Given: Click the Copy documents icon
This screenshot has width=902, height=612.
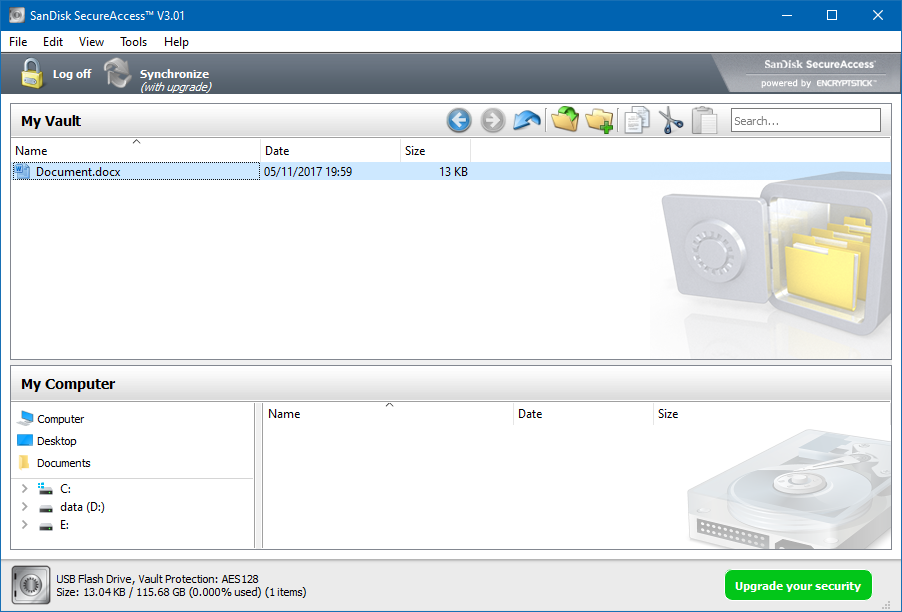Looking at the screenshot, I should coord(637,121).
